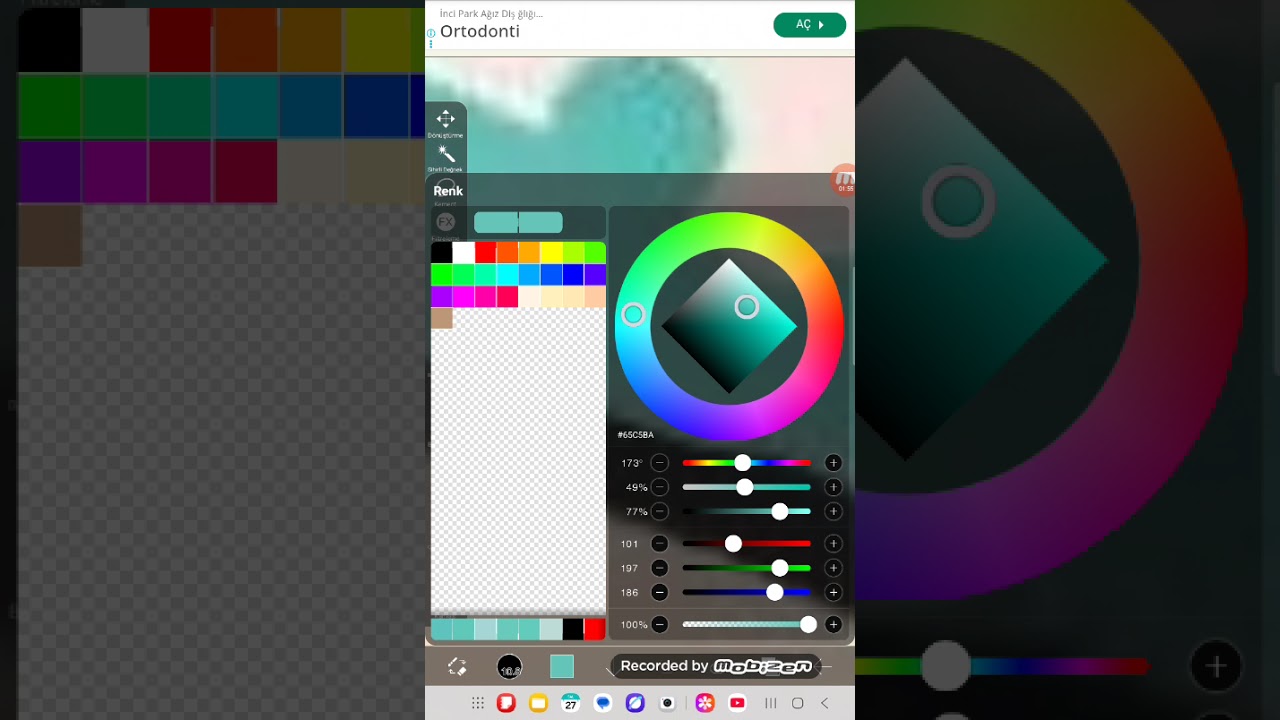Open the Ortodonti ad headline
Image resolution: width=1280 pixels, height=720 pixels.
tap(480, 31)
